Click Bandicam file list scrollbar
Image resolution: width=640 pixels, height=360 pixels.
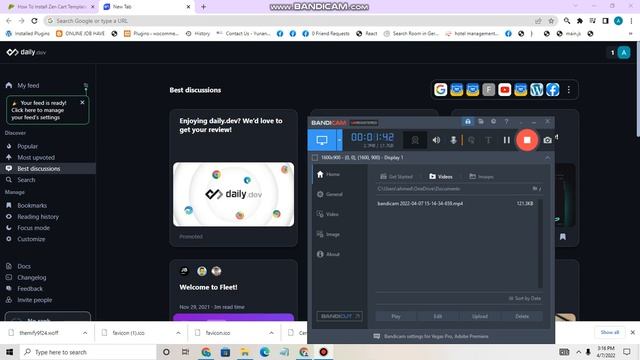[540, 243]
